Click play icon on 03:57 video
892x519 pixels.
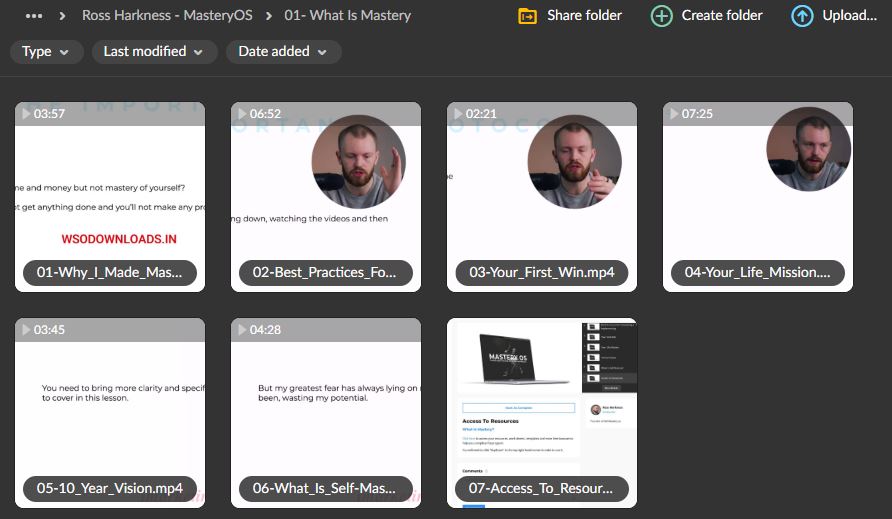coord(26,114)
